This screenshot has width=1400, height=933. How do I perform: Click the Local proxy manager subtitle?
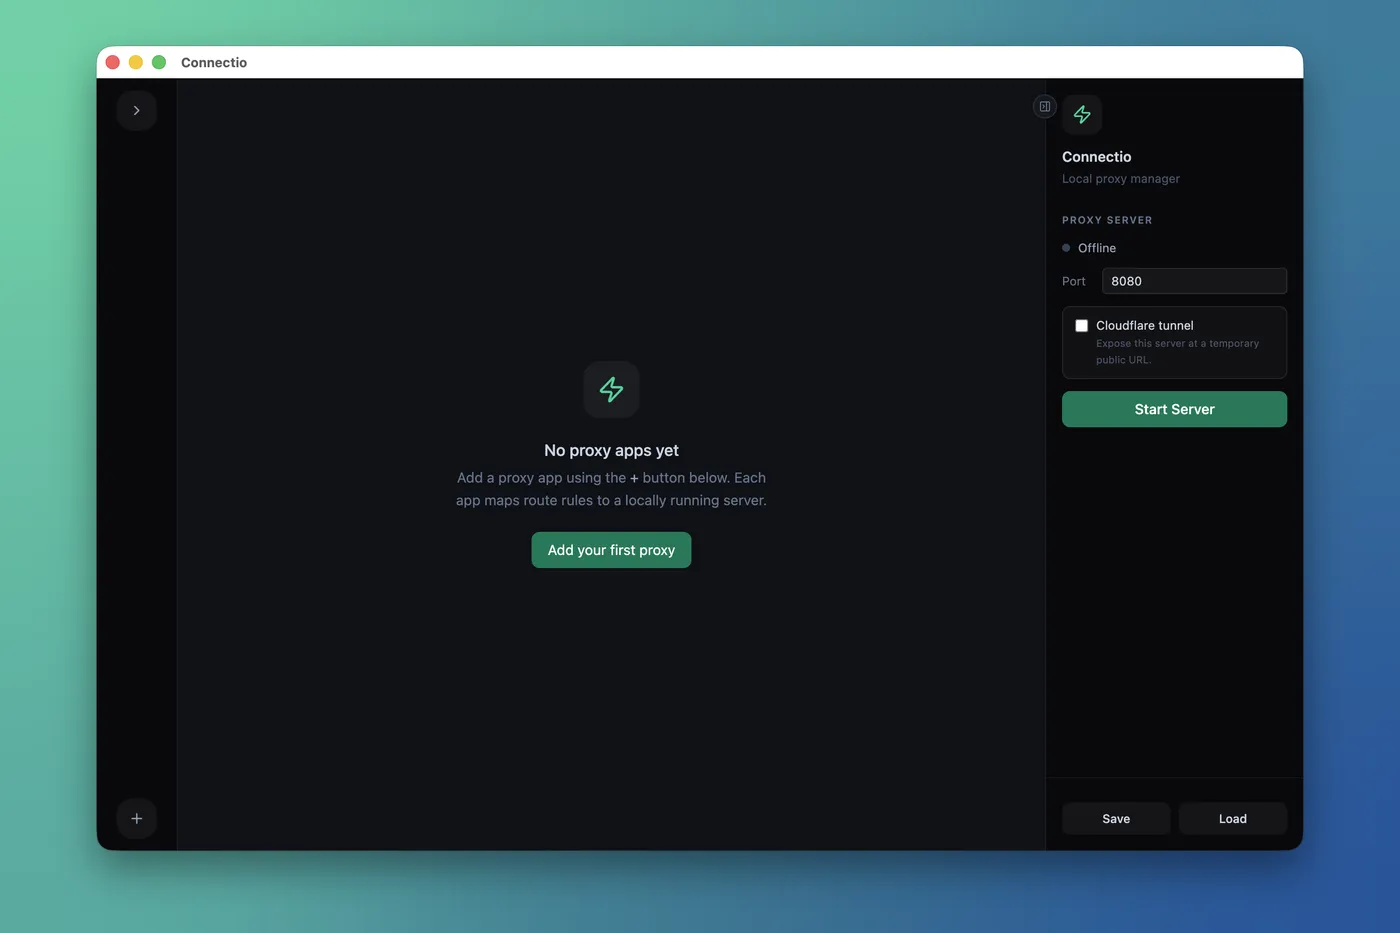click(x=1121, y=179)
